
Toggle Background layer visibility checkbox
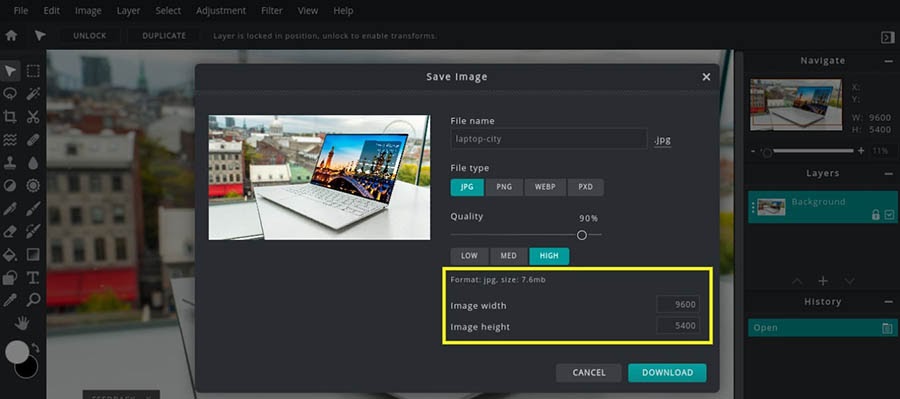pyautogui.click(x=889, y=215)
